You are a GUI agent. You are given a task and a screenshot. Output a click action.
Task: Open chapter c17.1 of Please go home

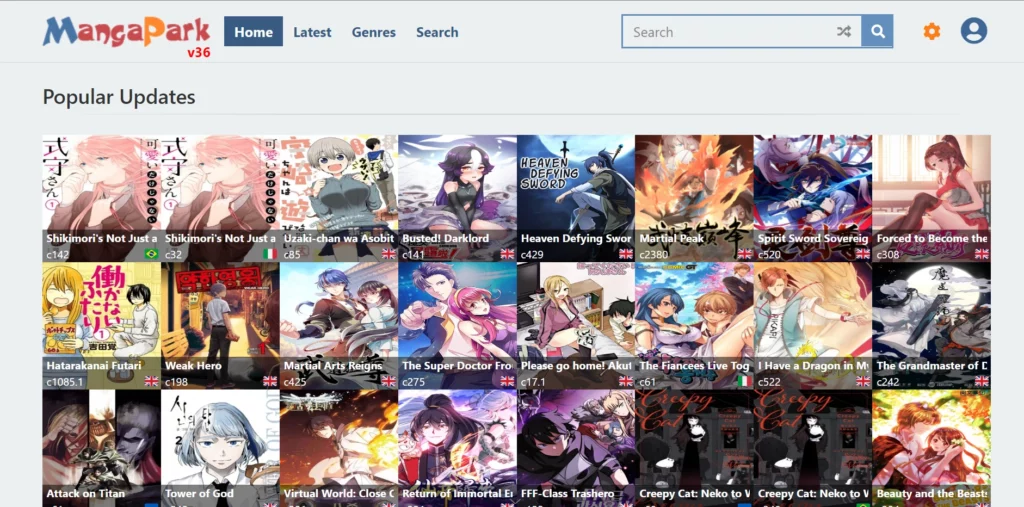pos(534,381)
